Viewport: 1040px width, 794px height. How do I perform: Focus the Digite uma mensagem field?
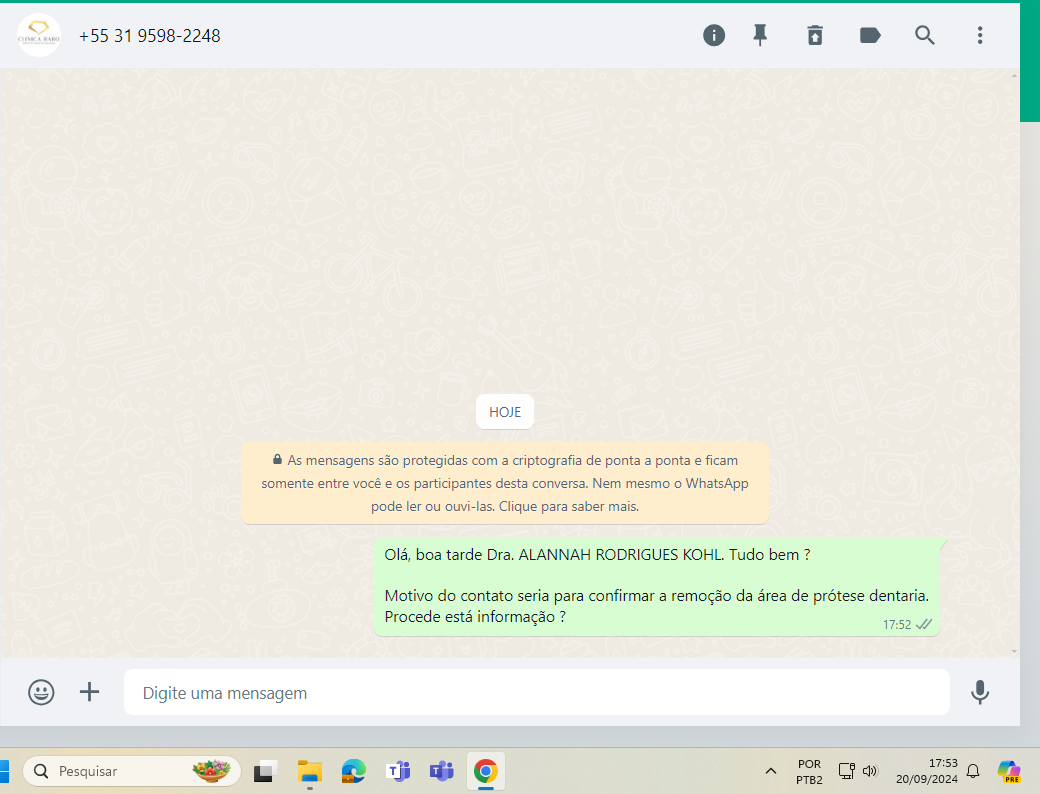[537, 693]
